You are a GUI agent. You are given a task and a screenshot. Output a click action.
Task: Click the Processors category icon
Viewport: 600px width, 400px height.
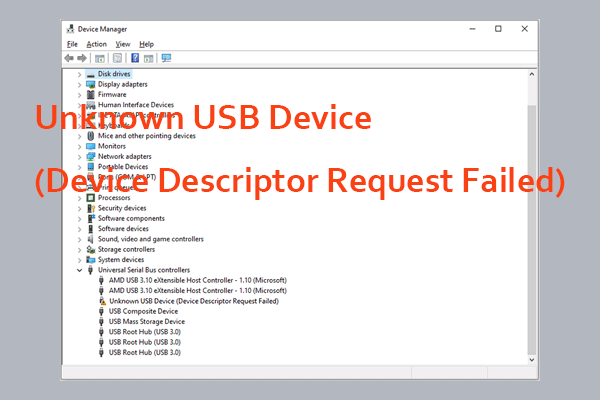pos(91,198)
